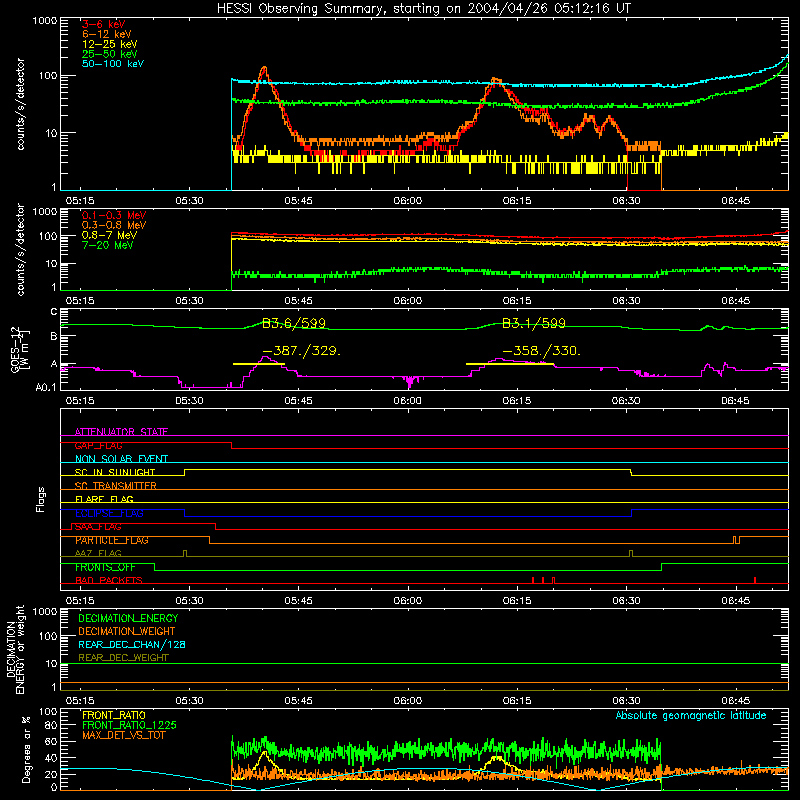Click the 0.1-0.3 MeV legend entry

tap(114, 215)
